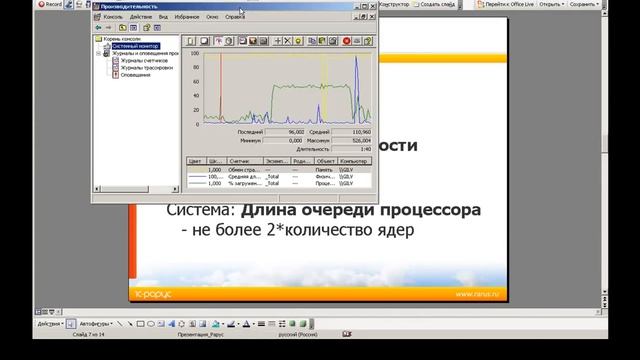The height and width of the screenshot is (360, 640).
Task: Click the Clear Display icon in monitor toolbar
Action: point(204,41)
